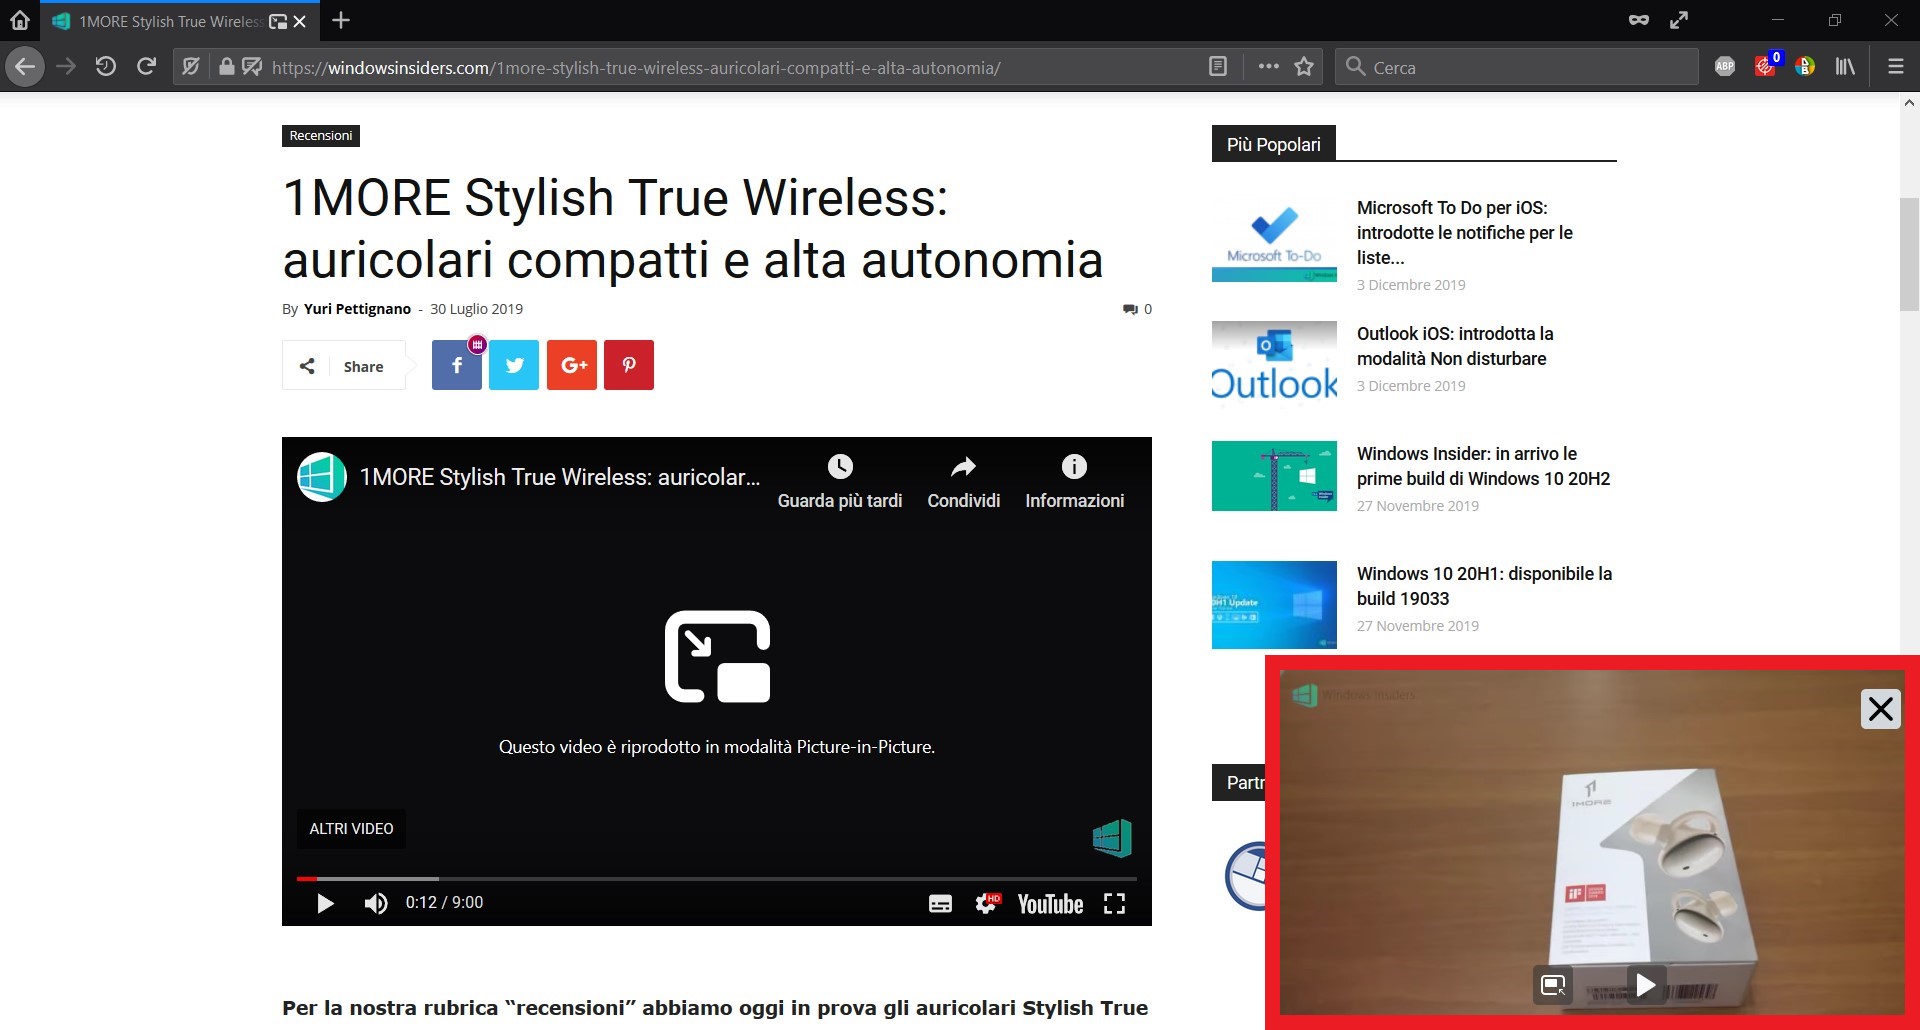Click the video title link in player
1920x1030 pixels.
tap(560, 477)
